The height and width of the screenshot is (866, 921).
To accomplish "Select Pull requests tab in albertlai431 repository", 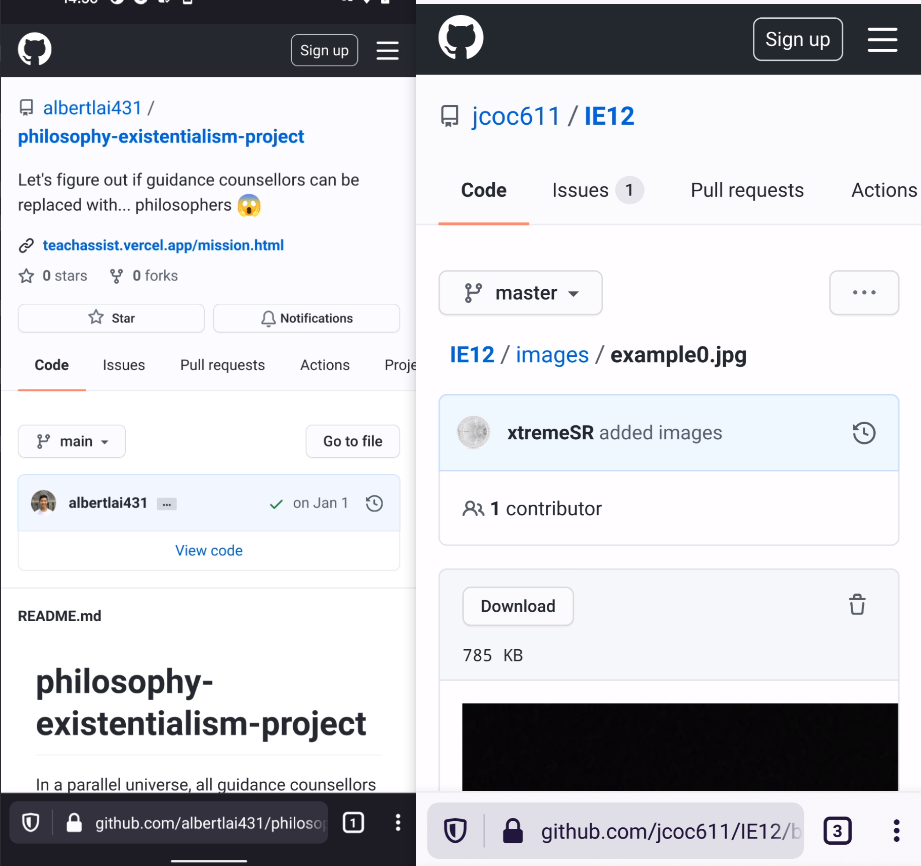I will 223,365.
